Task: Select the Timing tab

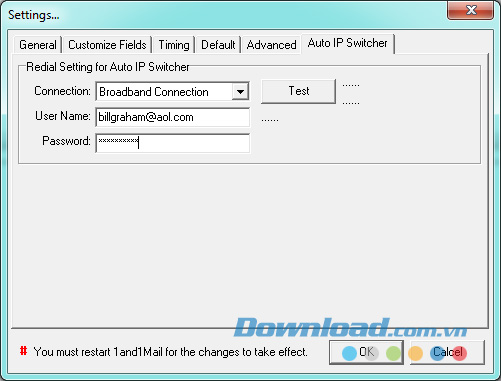Action: click(x=174, y=45)
